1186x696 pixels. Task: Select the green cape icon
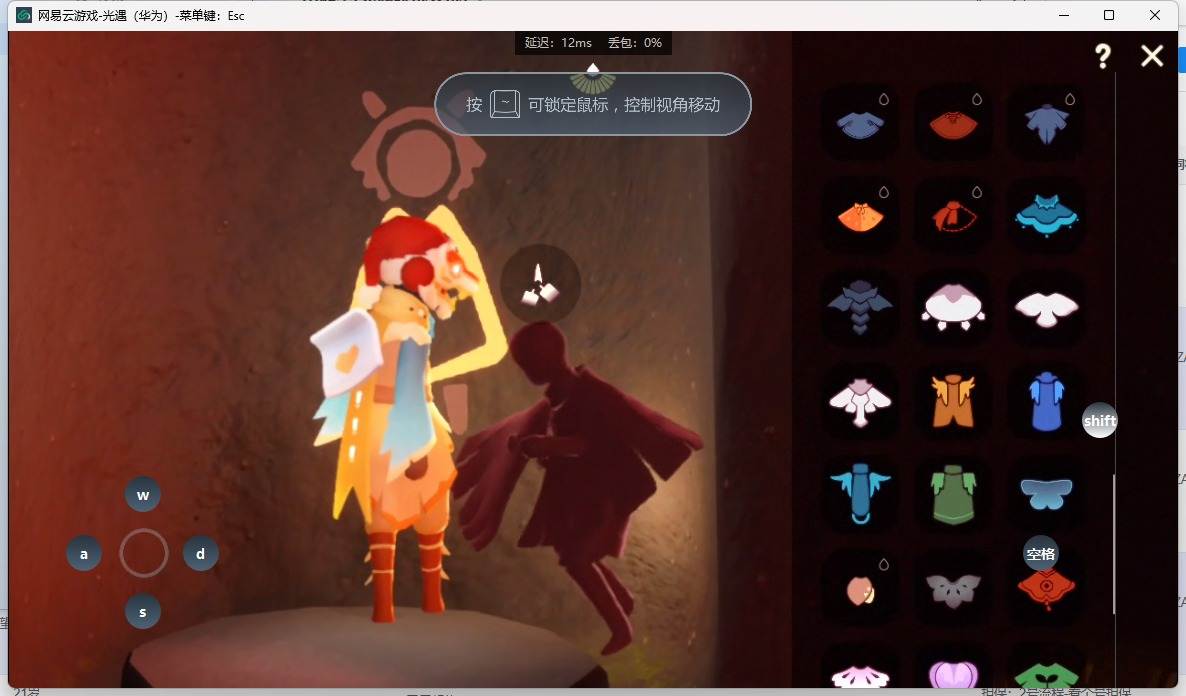click(953, 495)
